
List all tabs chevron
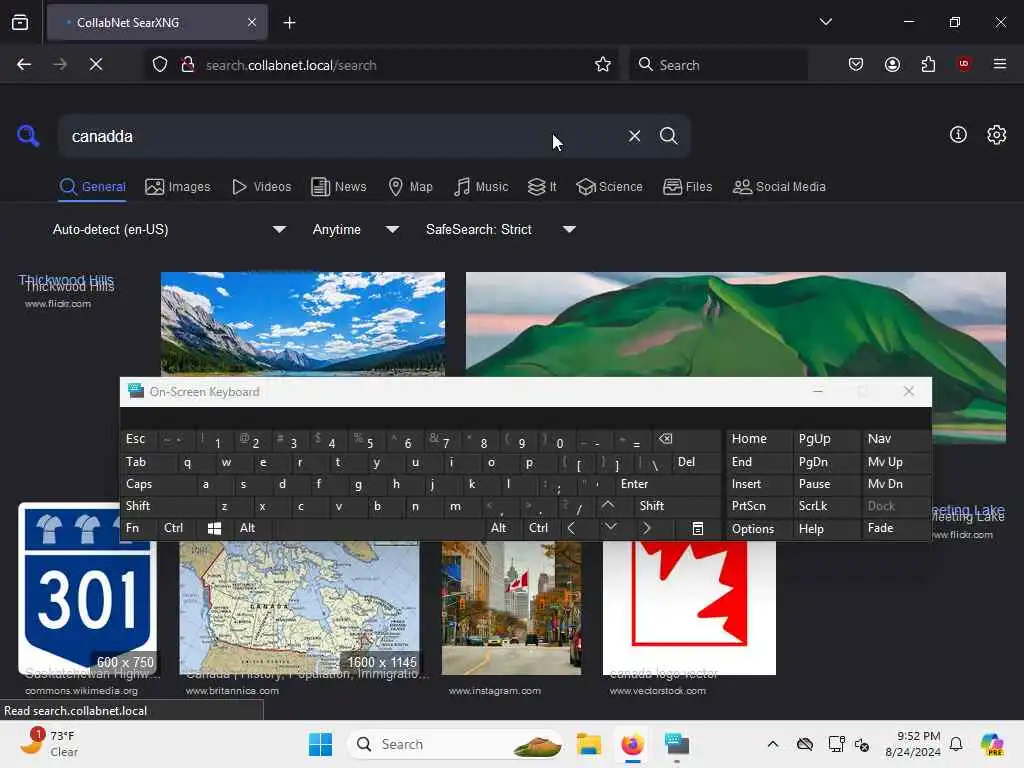pyautogui.click(x=825, y=22)
